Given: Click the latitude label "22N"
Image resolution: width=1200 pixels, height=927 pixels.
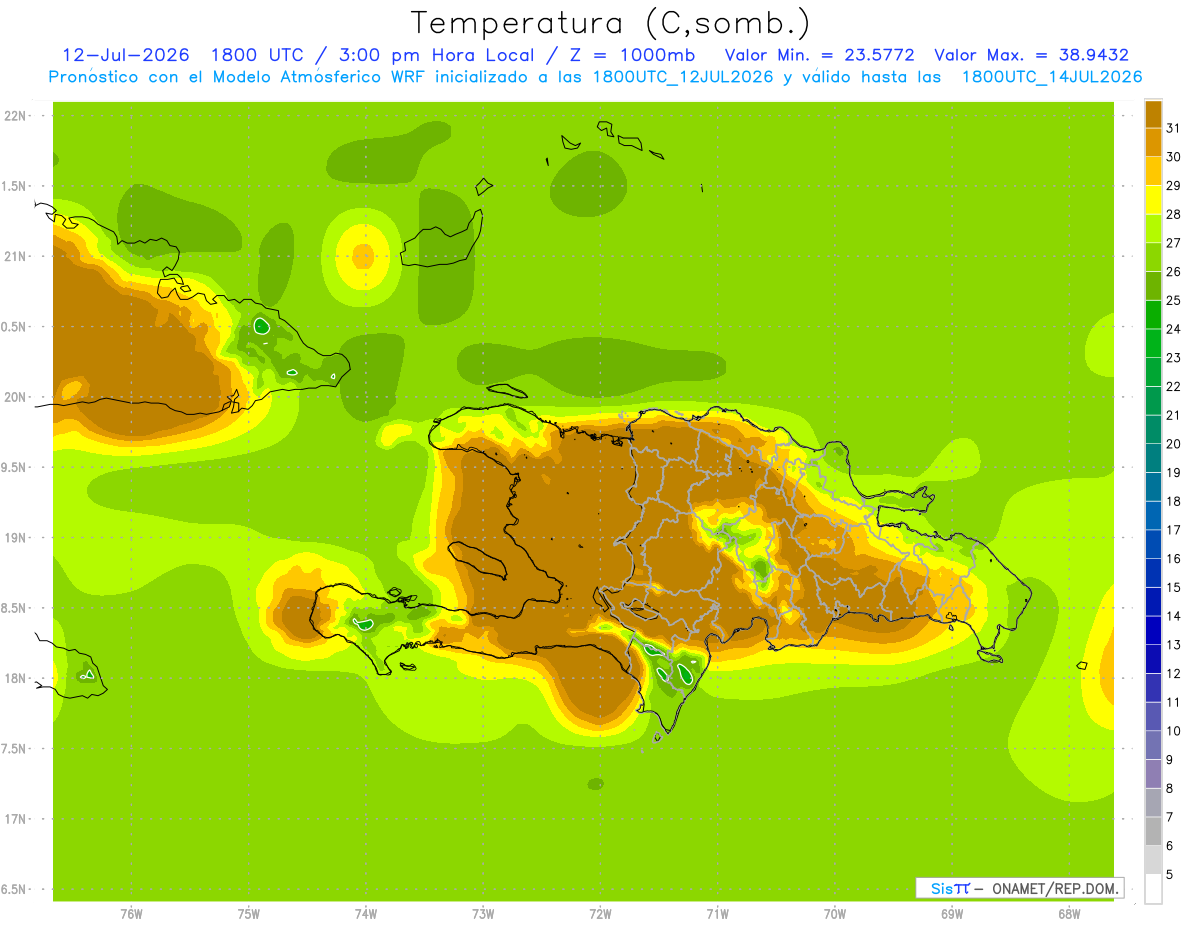Looking at the screenshot, I should point(16,116).
